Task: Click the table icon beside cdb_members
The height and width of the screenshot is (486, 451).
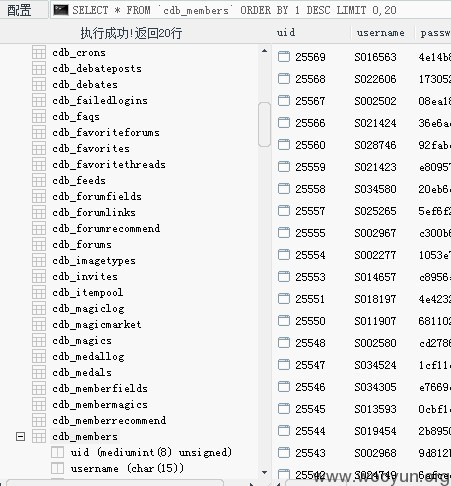Action: click(x=39, y=437)
